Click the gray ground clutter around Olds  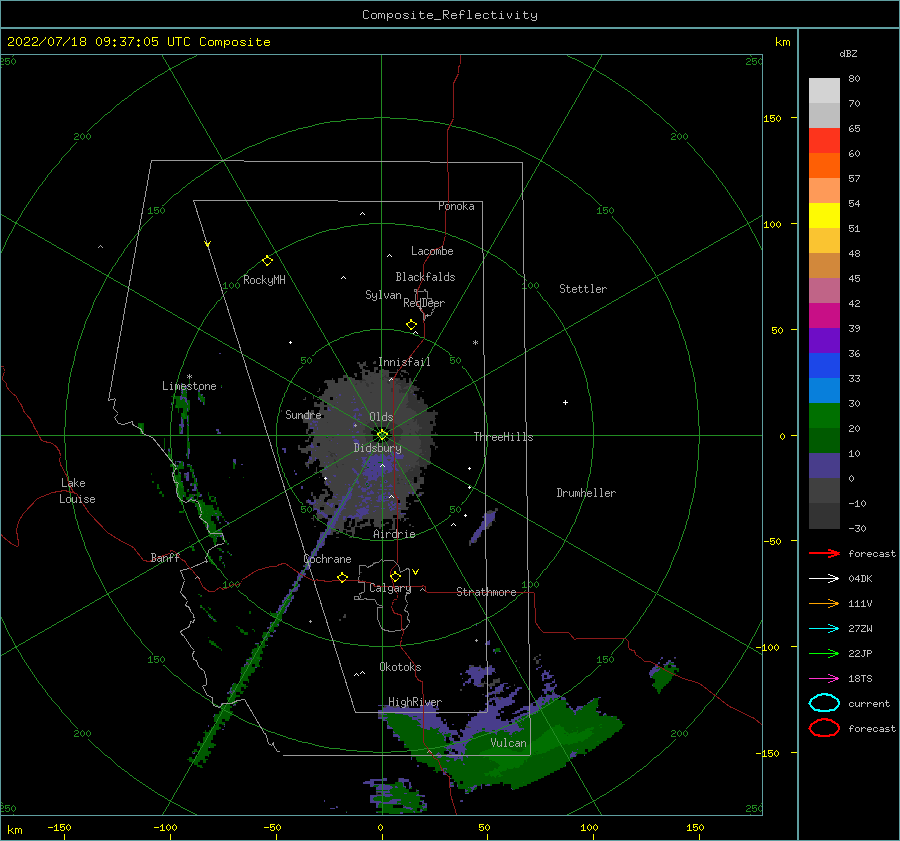click(x=373, y=448)
